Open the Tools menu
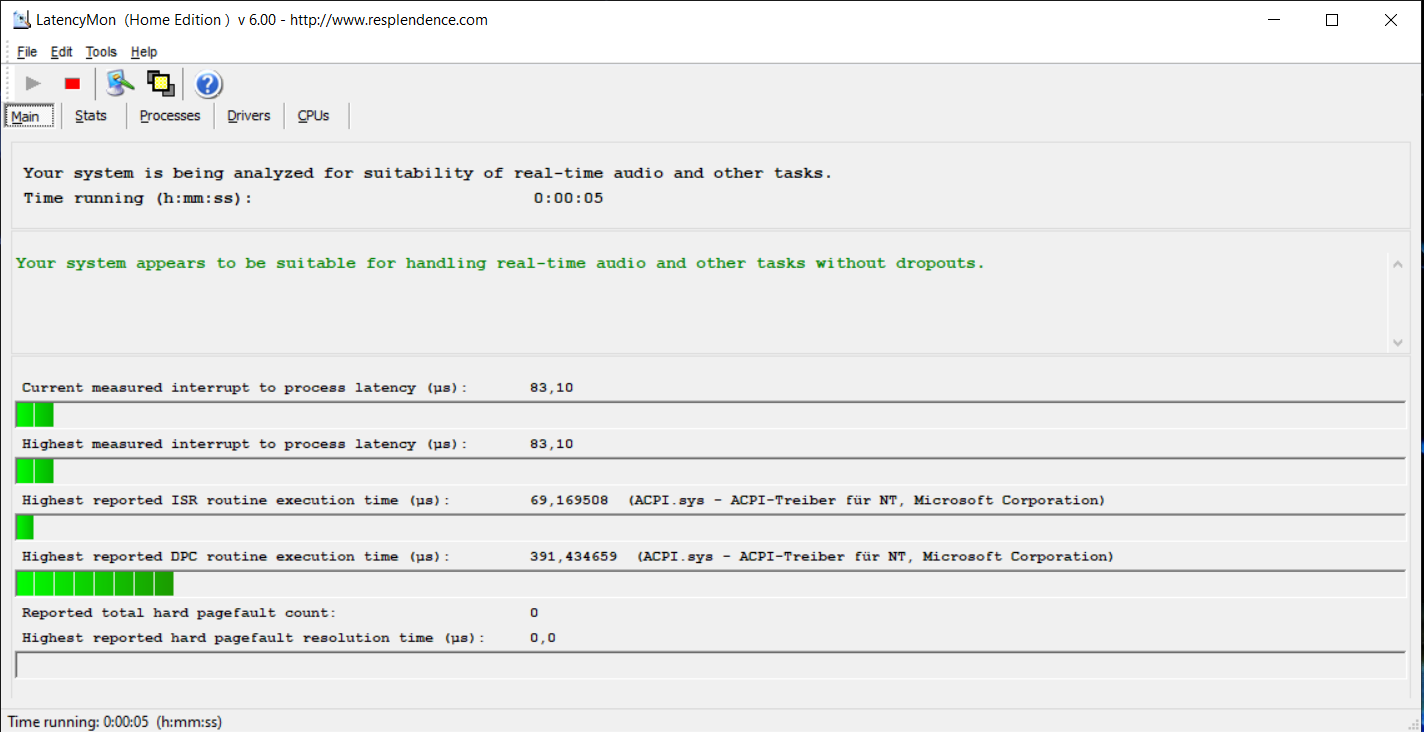This screenshot has height=732, width=1424. coord(101,52)
